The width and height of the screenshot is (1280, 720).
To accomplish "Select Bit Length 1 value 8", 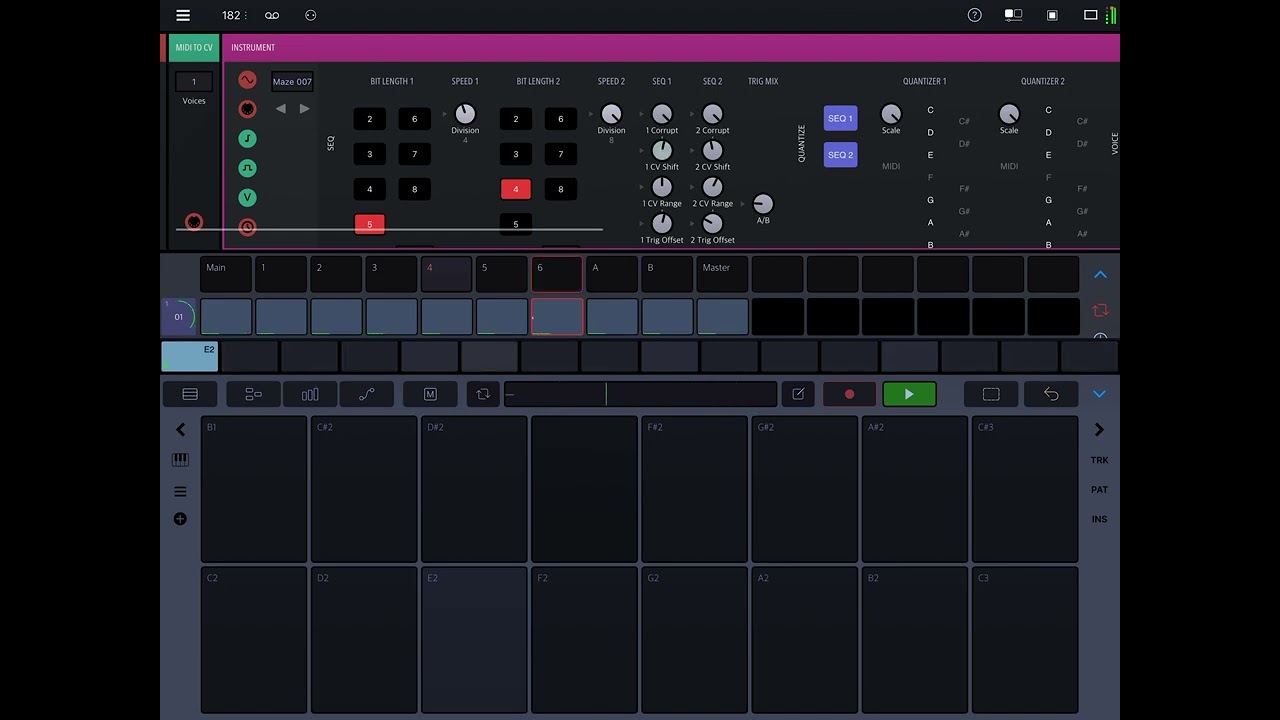I will tap(414, 189).
